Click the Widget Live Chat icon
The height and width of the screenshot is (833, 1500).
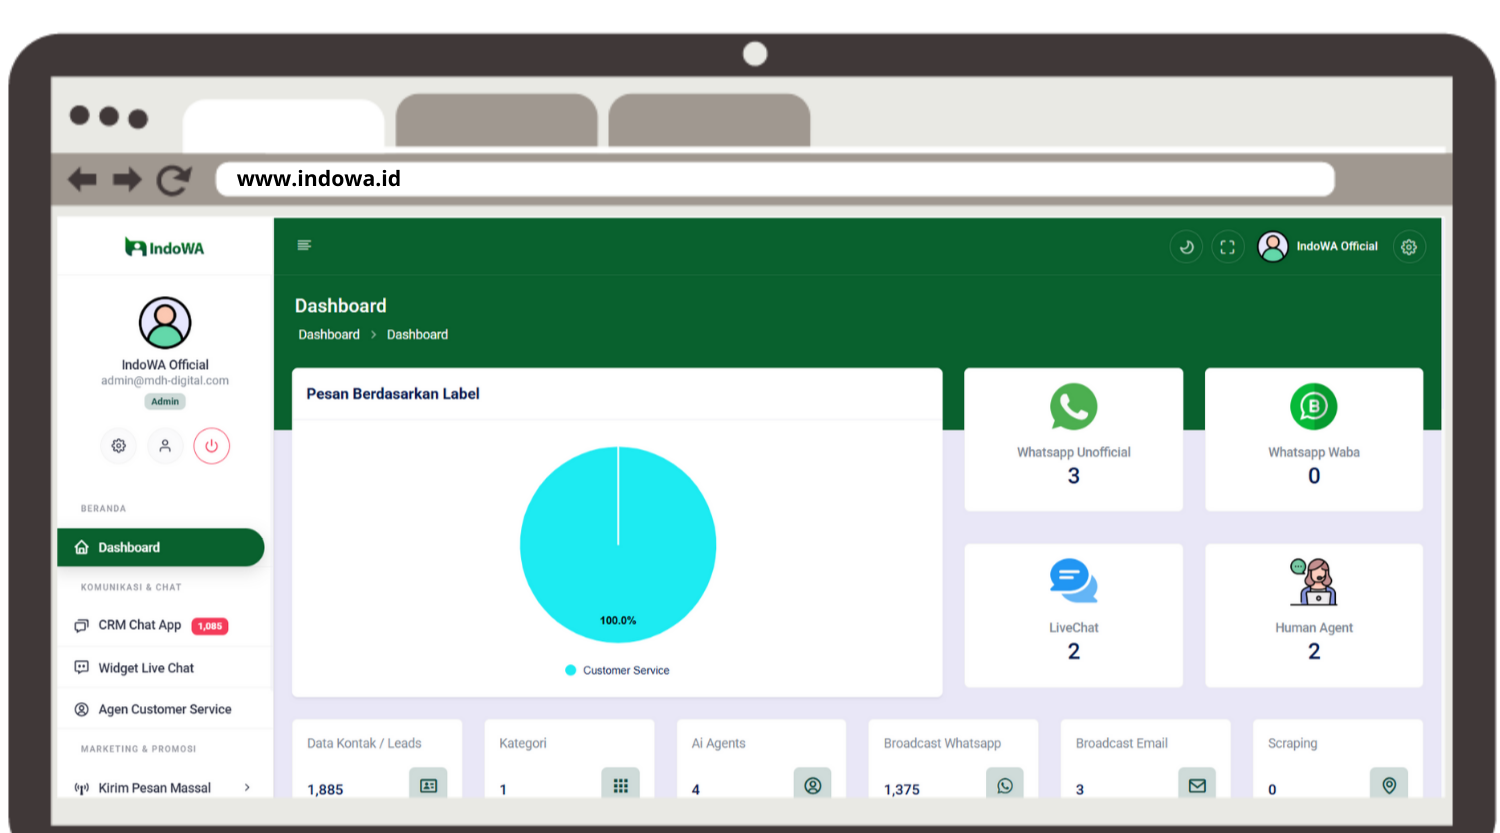(82, 667)
